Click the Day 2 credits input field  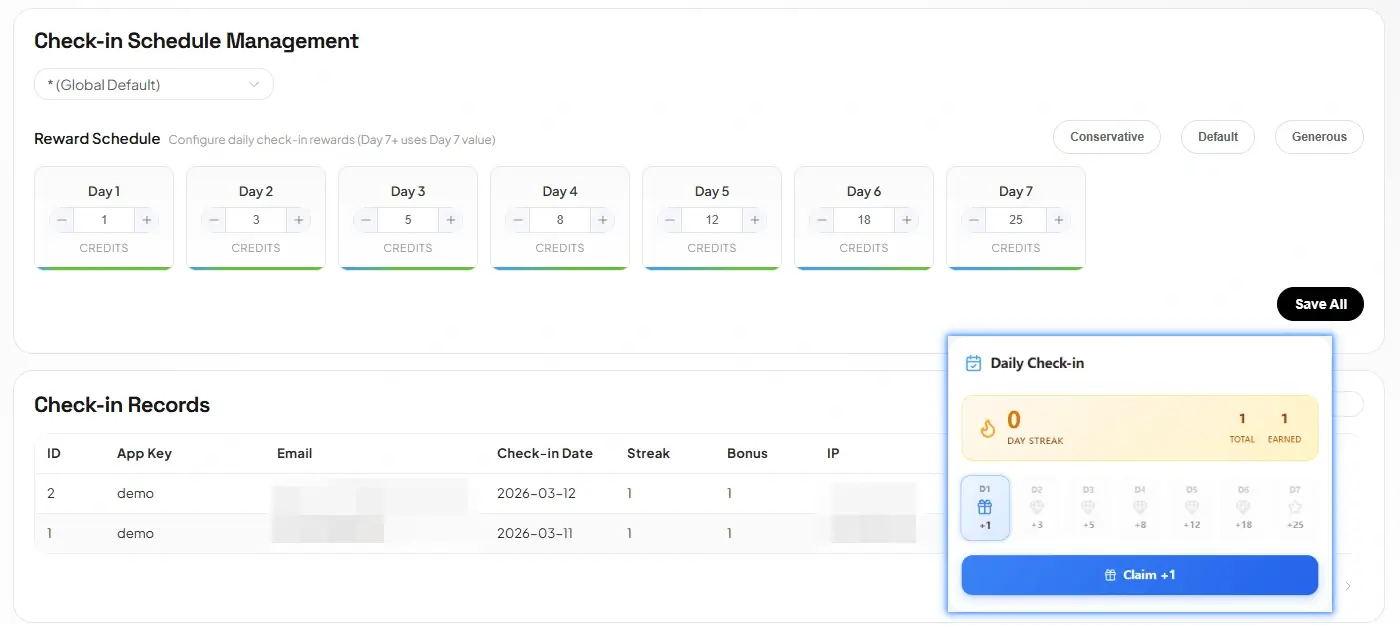pos(256,219)
